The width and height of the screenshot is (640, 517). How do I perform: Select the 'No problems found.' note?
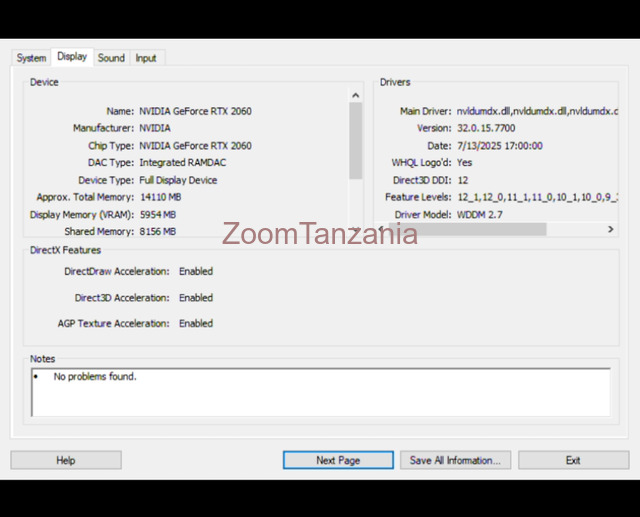click(95, 376)
